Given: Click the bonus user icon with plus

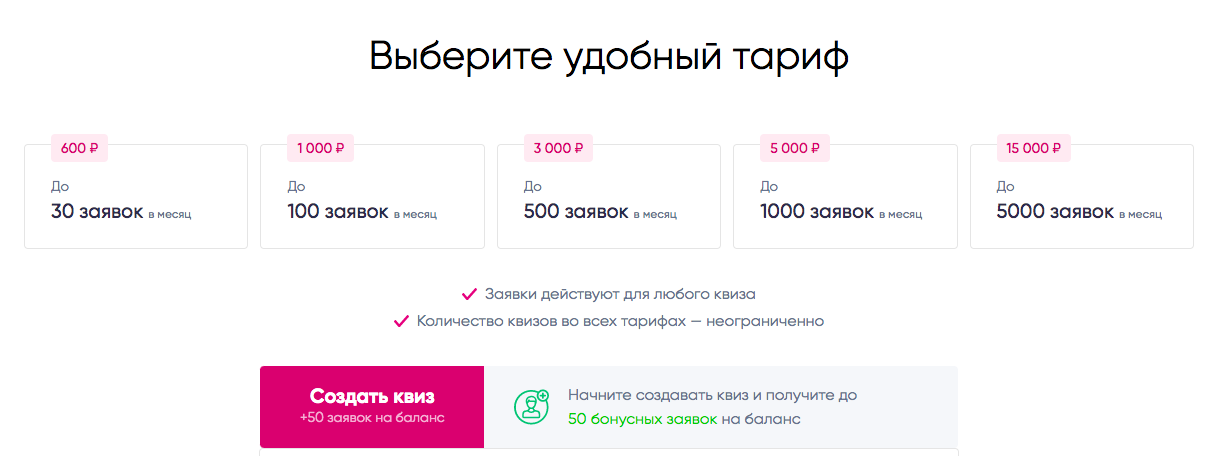Looking at the screenshot, I should click(531, 406).
